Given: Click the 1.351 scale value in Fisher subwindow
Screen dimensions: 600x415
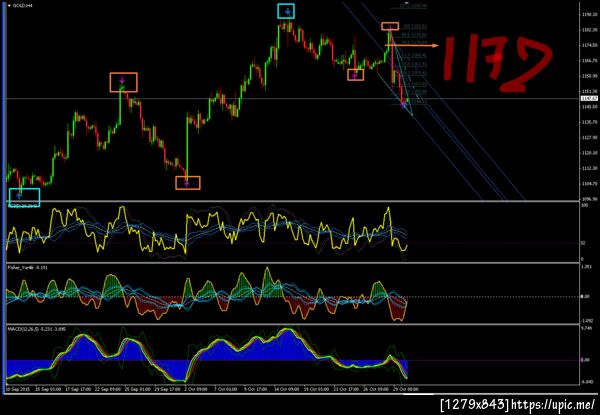Looking at the screenshot, I should click(x=588, y=267).
